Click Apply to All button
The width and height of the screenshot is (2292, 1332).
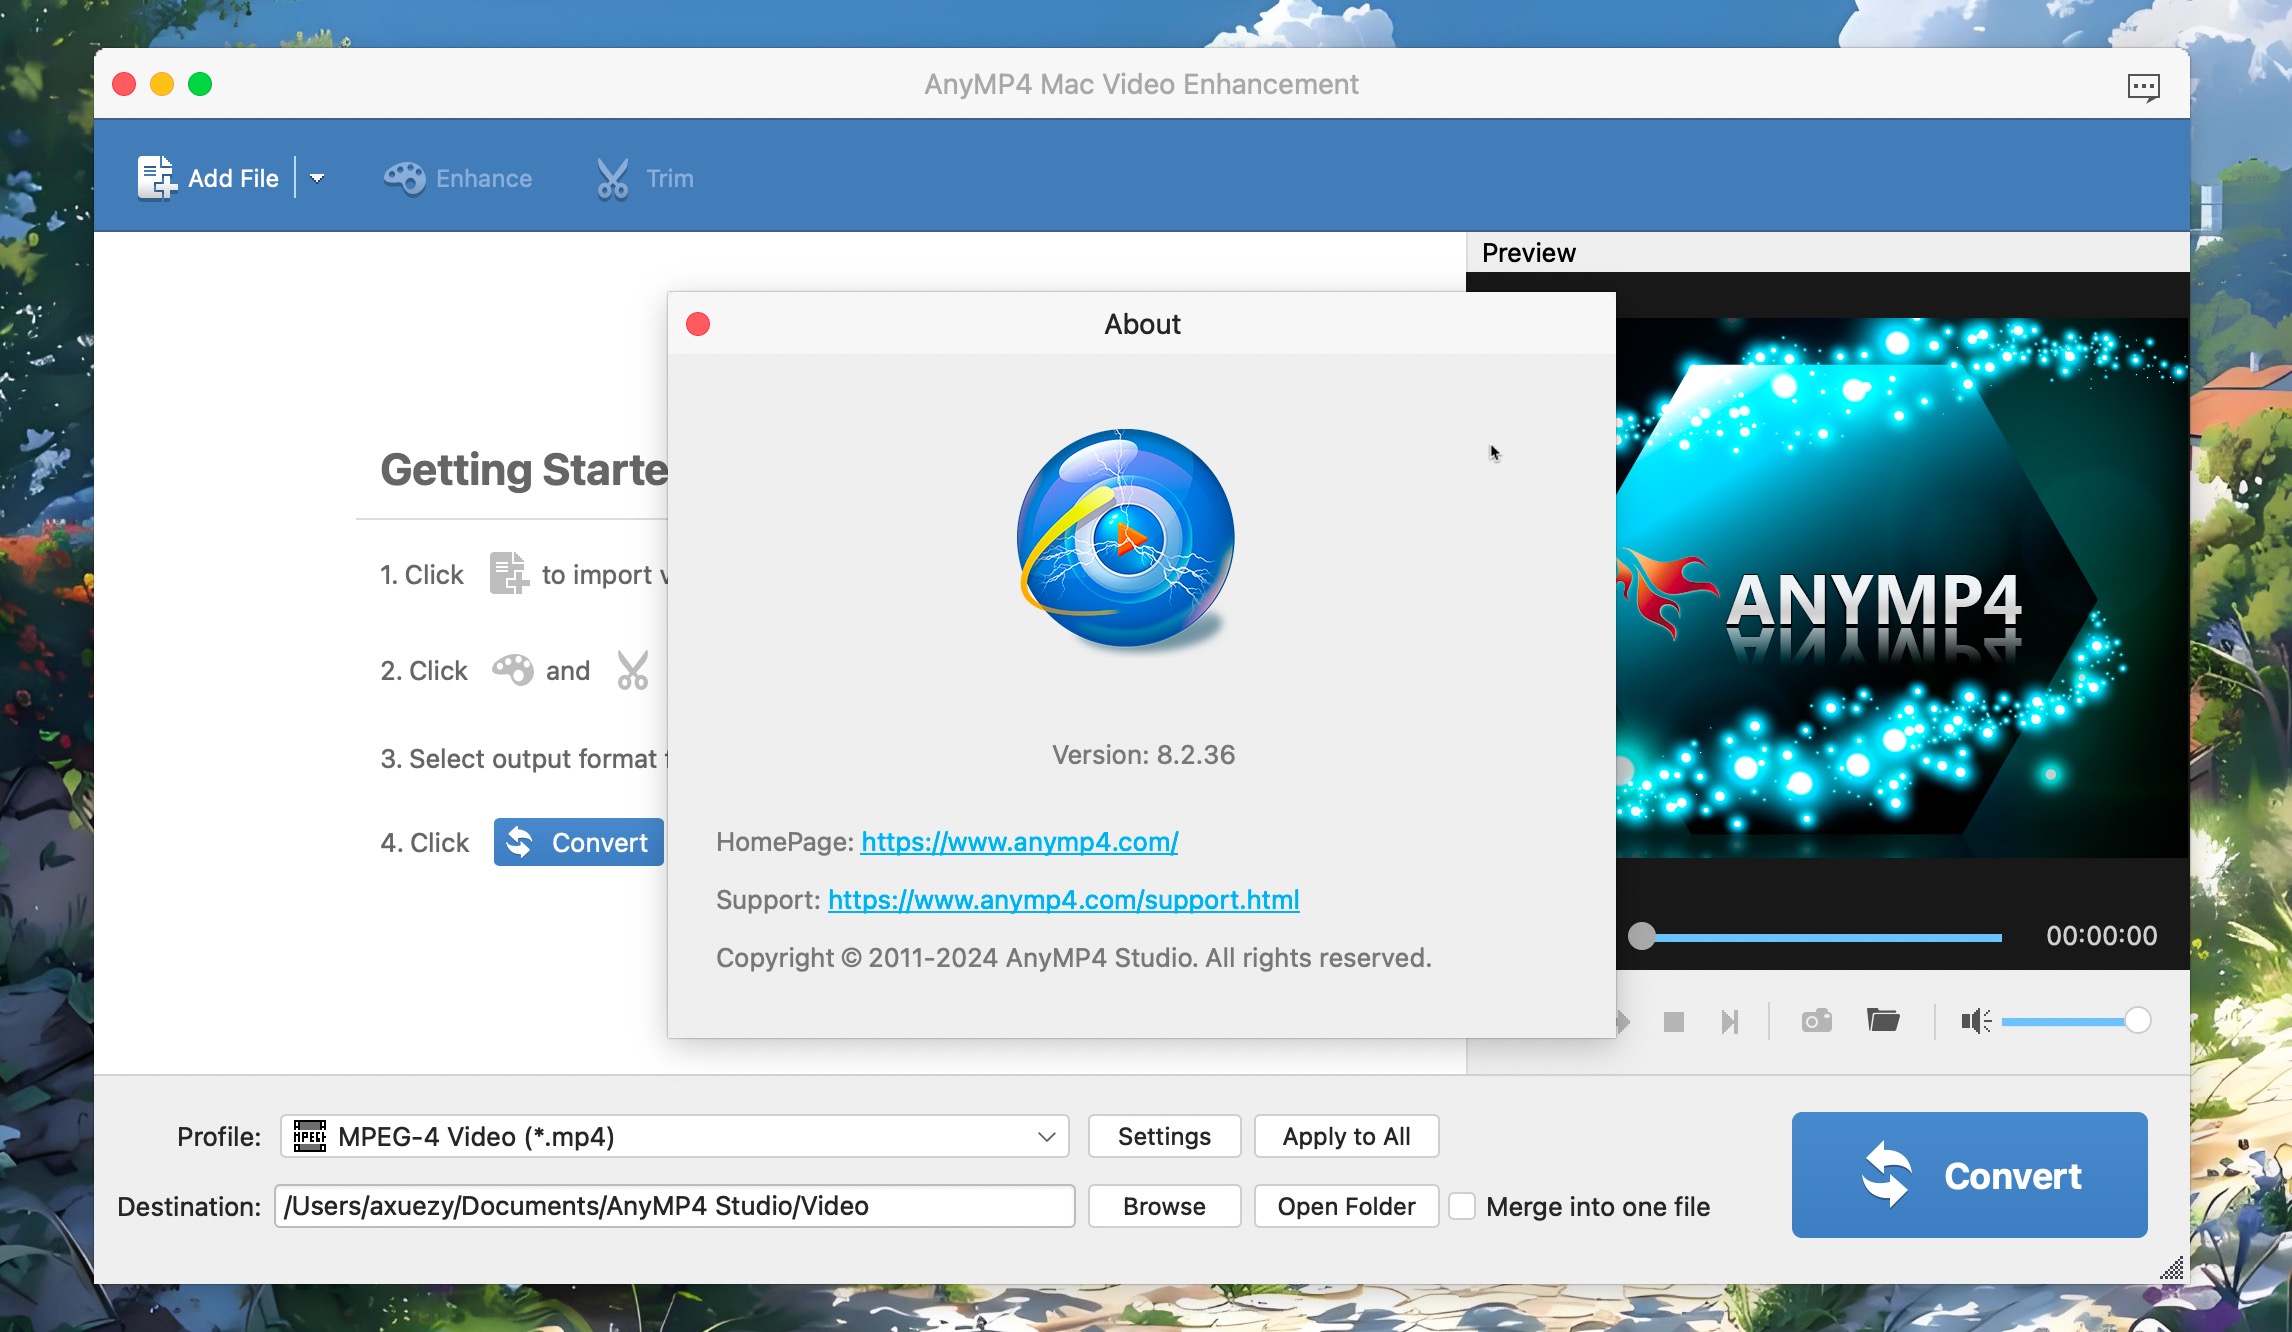[x=1346, y=1136]
